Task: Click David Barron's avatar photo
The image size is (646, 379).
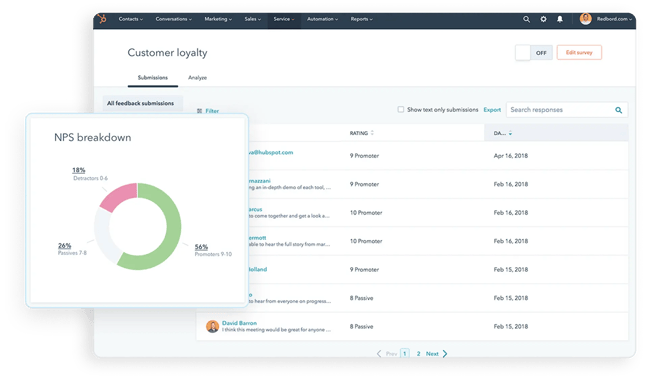Action: click(x=212, y=326)
